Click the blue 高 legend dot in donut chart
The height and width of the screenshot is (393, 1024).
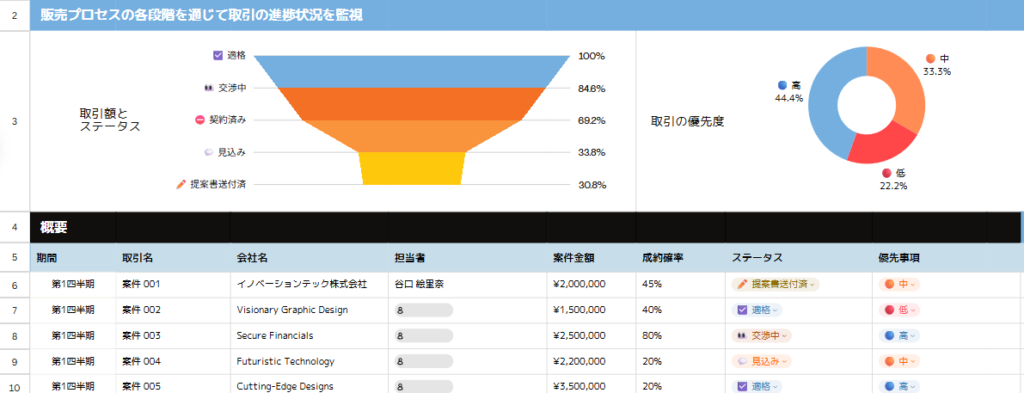pos(783,86)
